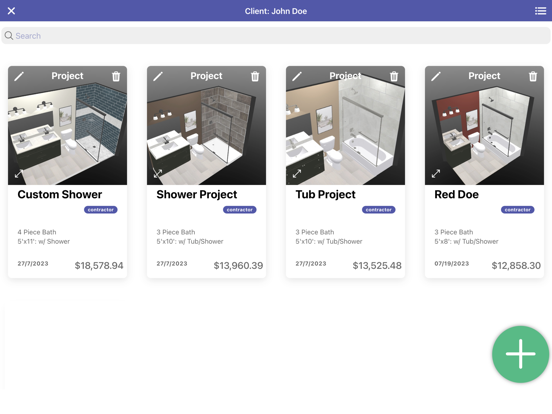Click the 27/7/2023 date on Shower Project
This screenshot has width=552, height=414.
click(x=172, y=263)
